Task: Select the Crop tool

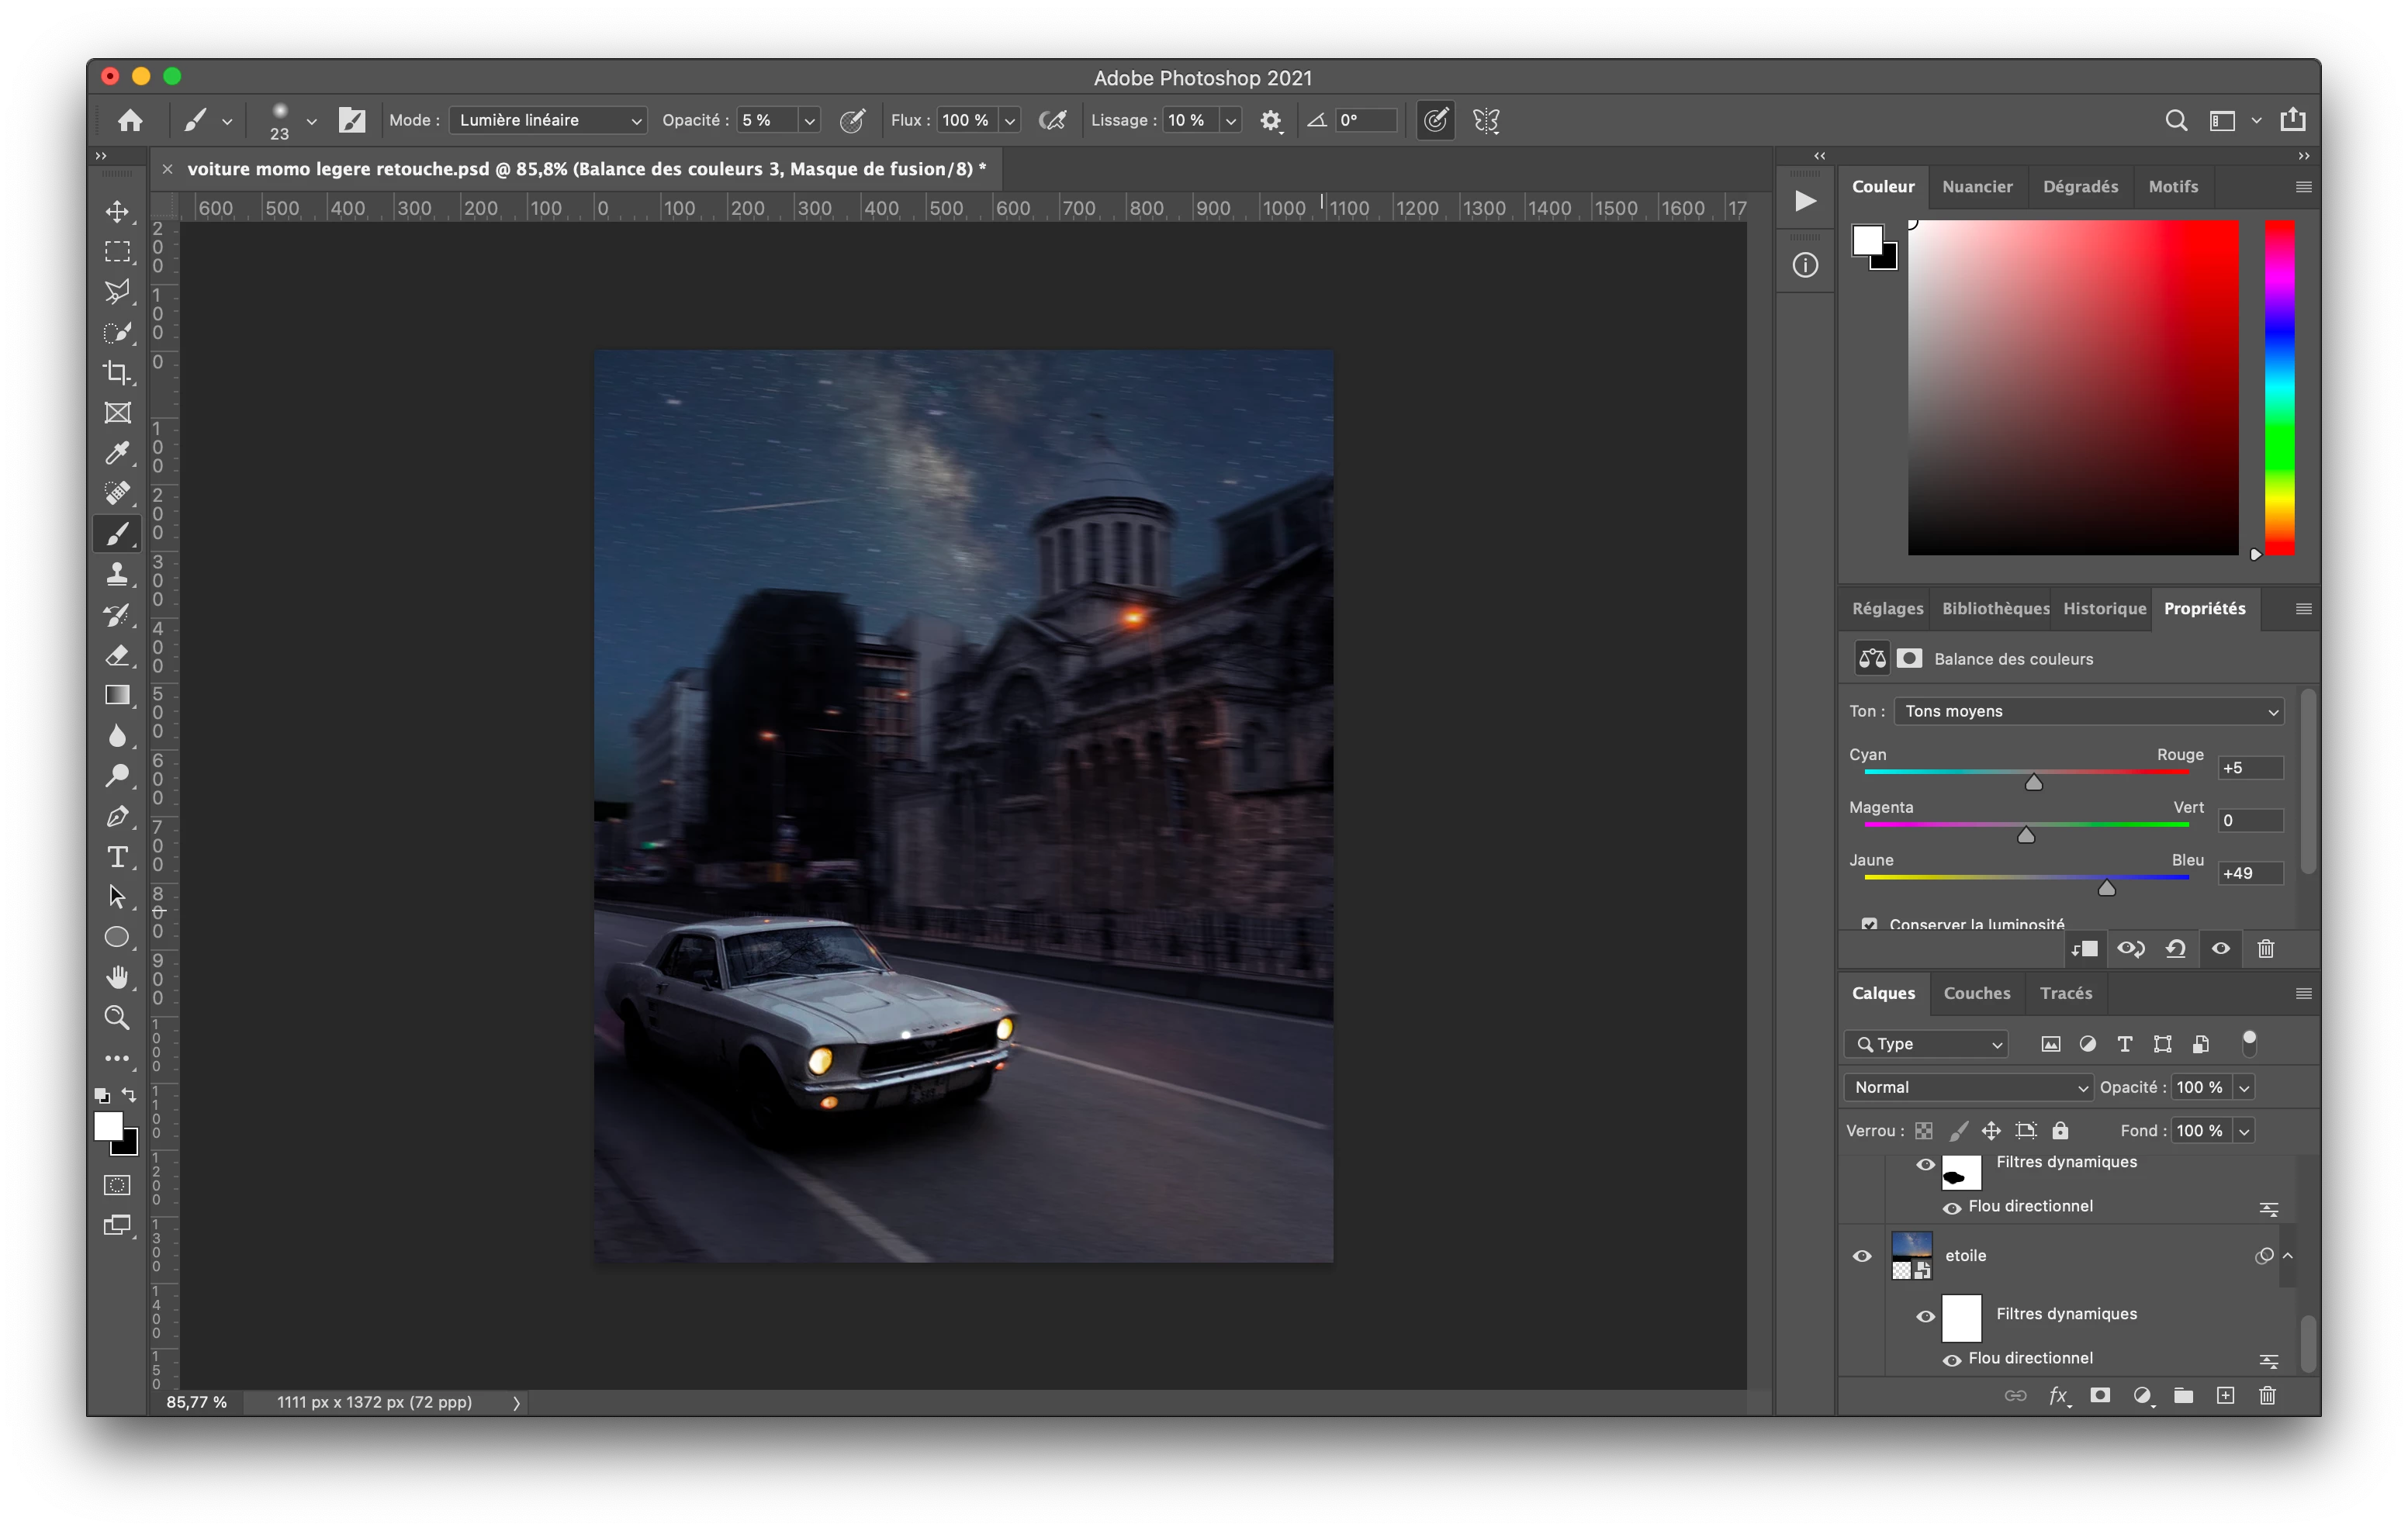Action: (117, 372)
